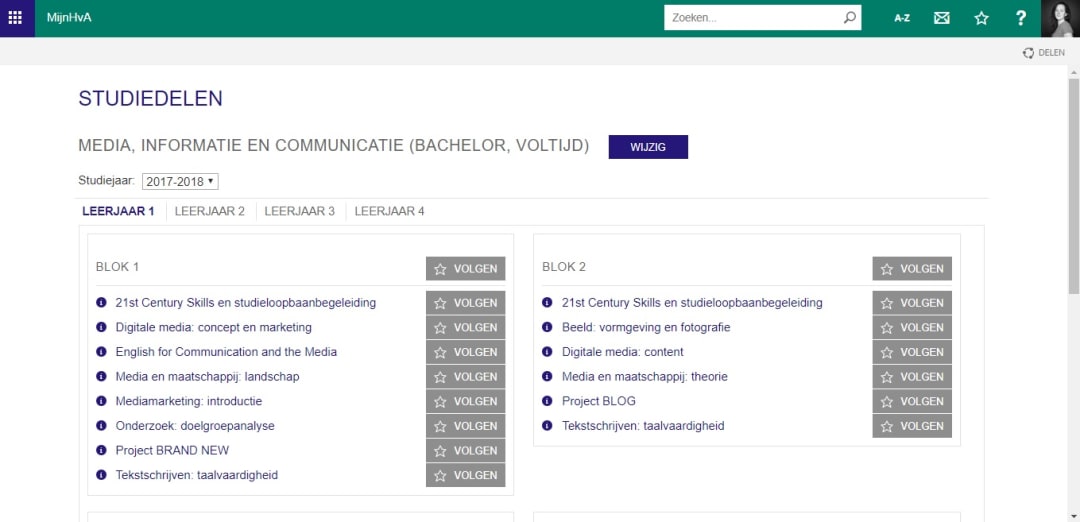
Task: Open the app launcher grid icon
Action: click(x=15, y=18)
